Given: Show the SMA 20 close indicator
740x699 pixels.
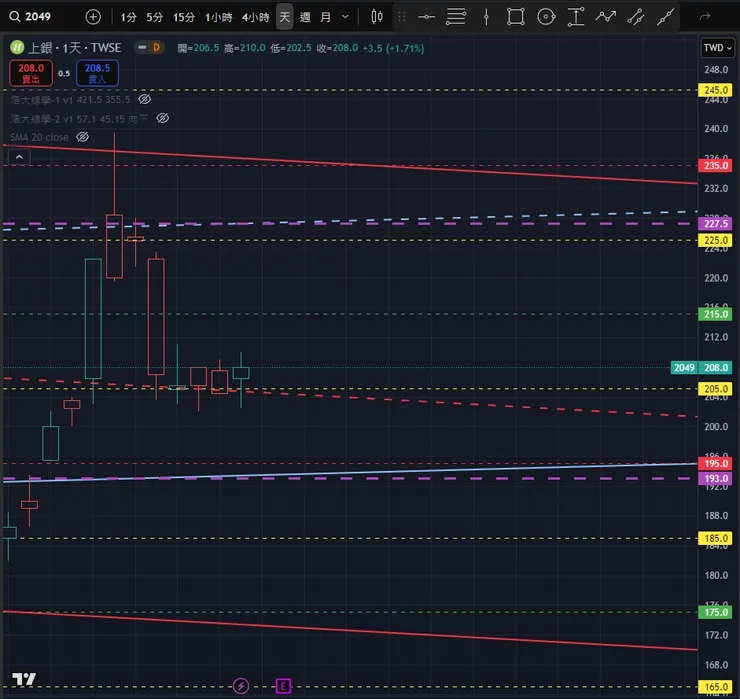Looking at the screenshot, I should point(82,137).
